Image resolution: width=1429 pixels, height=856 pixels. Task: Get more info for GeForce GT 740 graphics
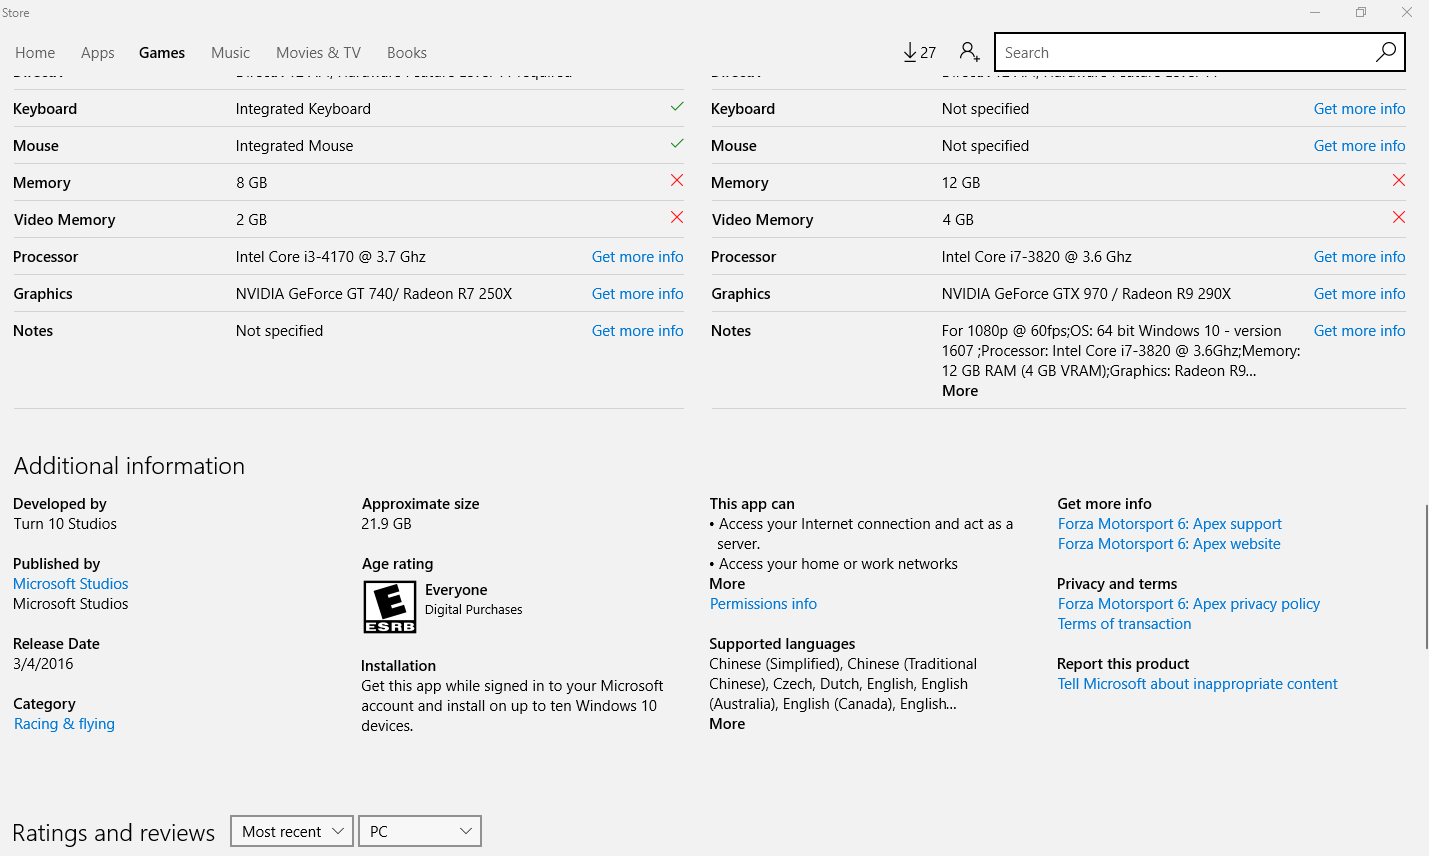point(638,294)
